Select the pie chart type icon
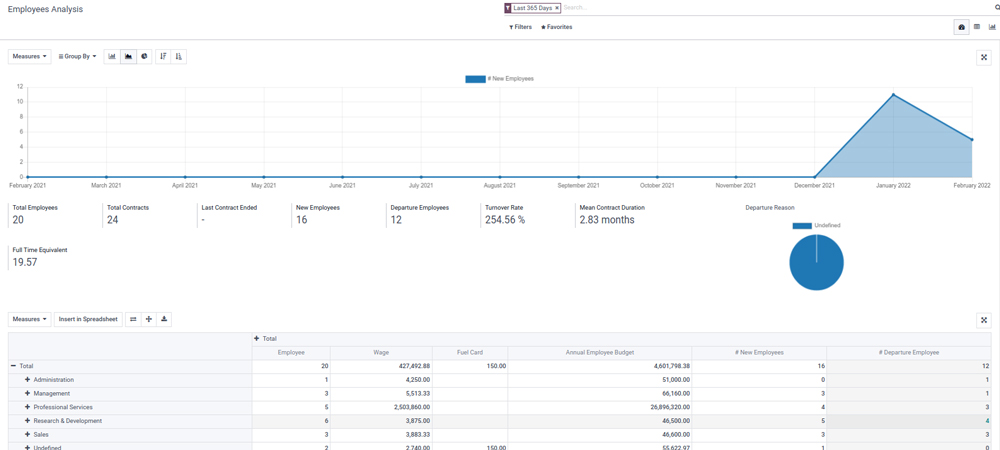This screenshot has height=450, width=1000. [x=144, y=57]
